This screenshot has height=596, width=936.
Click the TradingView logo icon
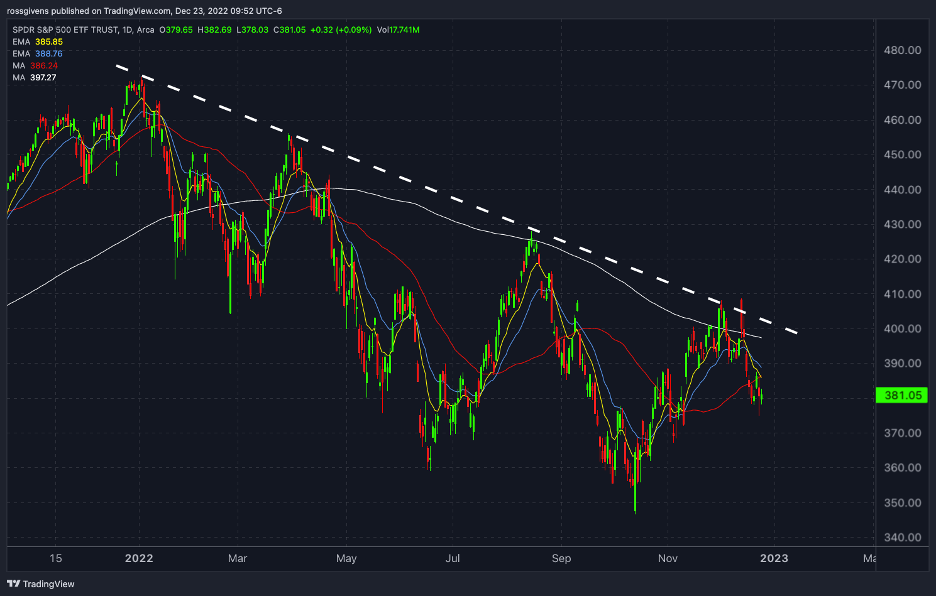13,583
